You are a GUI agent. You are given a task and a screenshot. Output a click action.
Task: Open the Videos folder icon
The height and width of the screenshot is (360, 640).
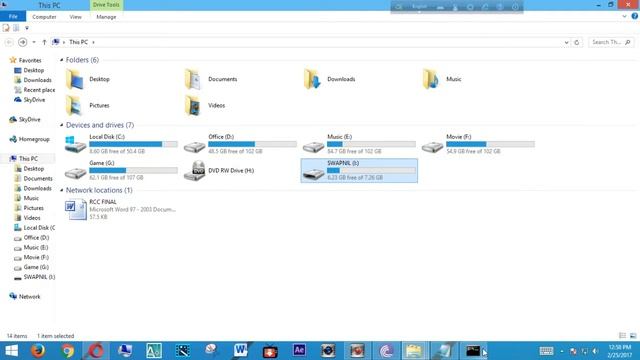coord(193,105)
